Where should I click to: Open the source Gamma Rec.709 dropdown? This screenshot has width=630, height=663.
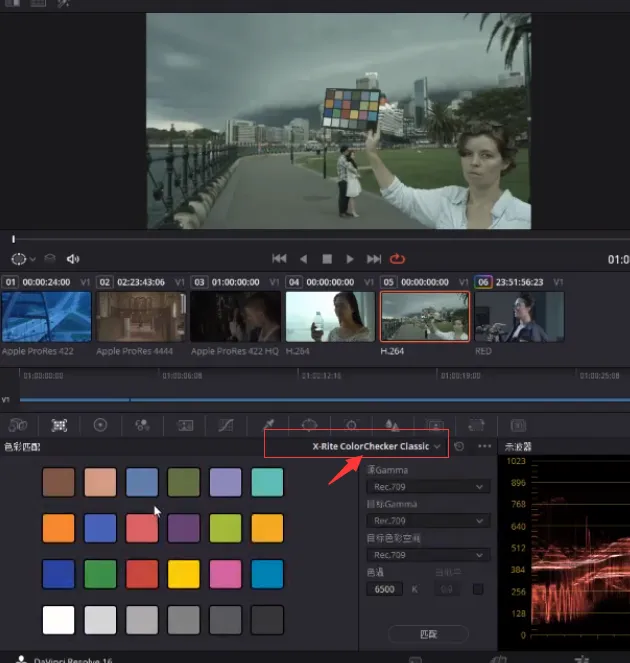coord(428,487)
